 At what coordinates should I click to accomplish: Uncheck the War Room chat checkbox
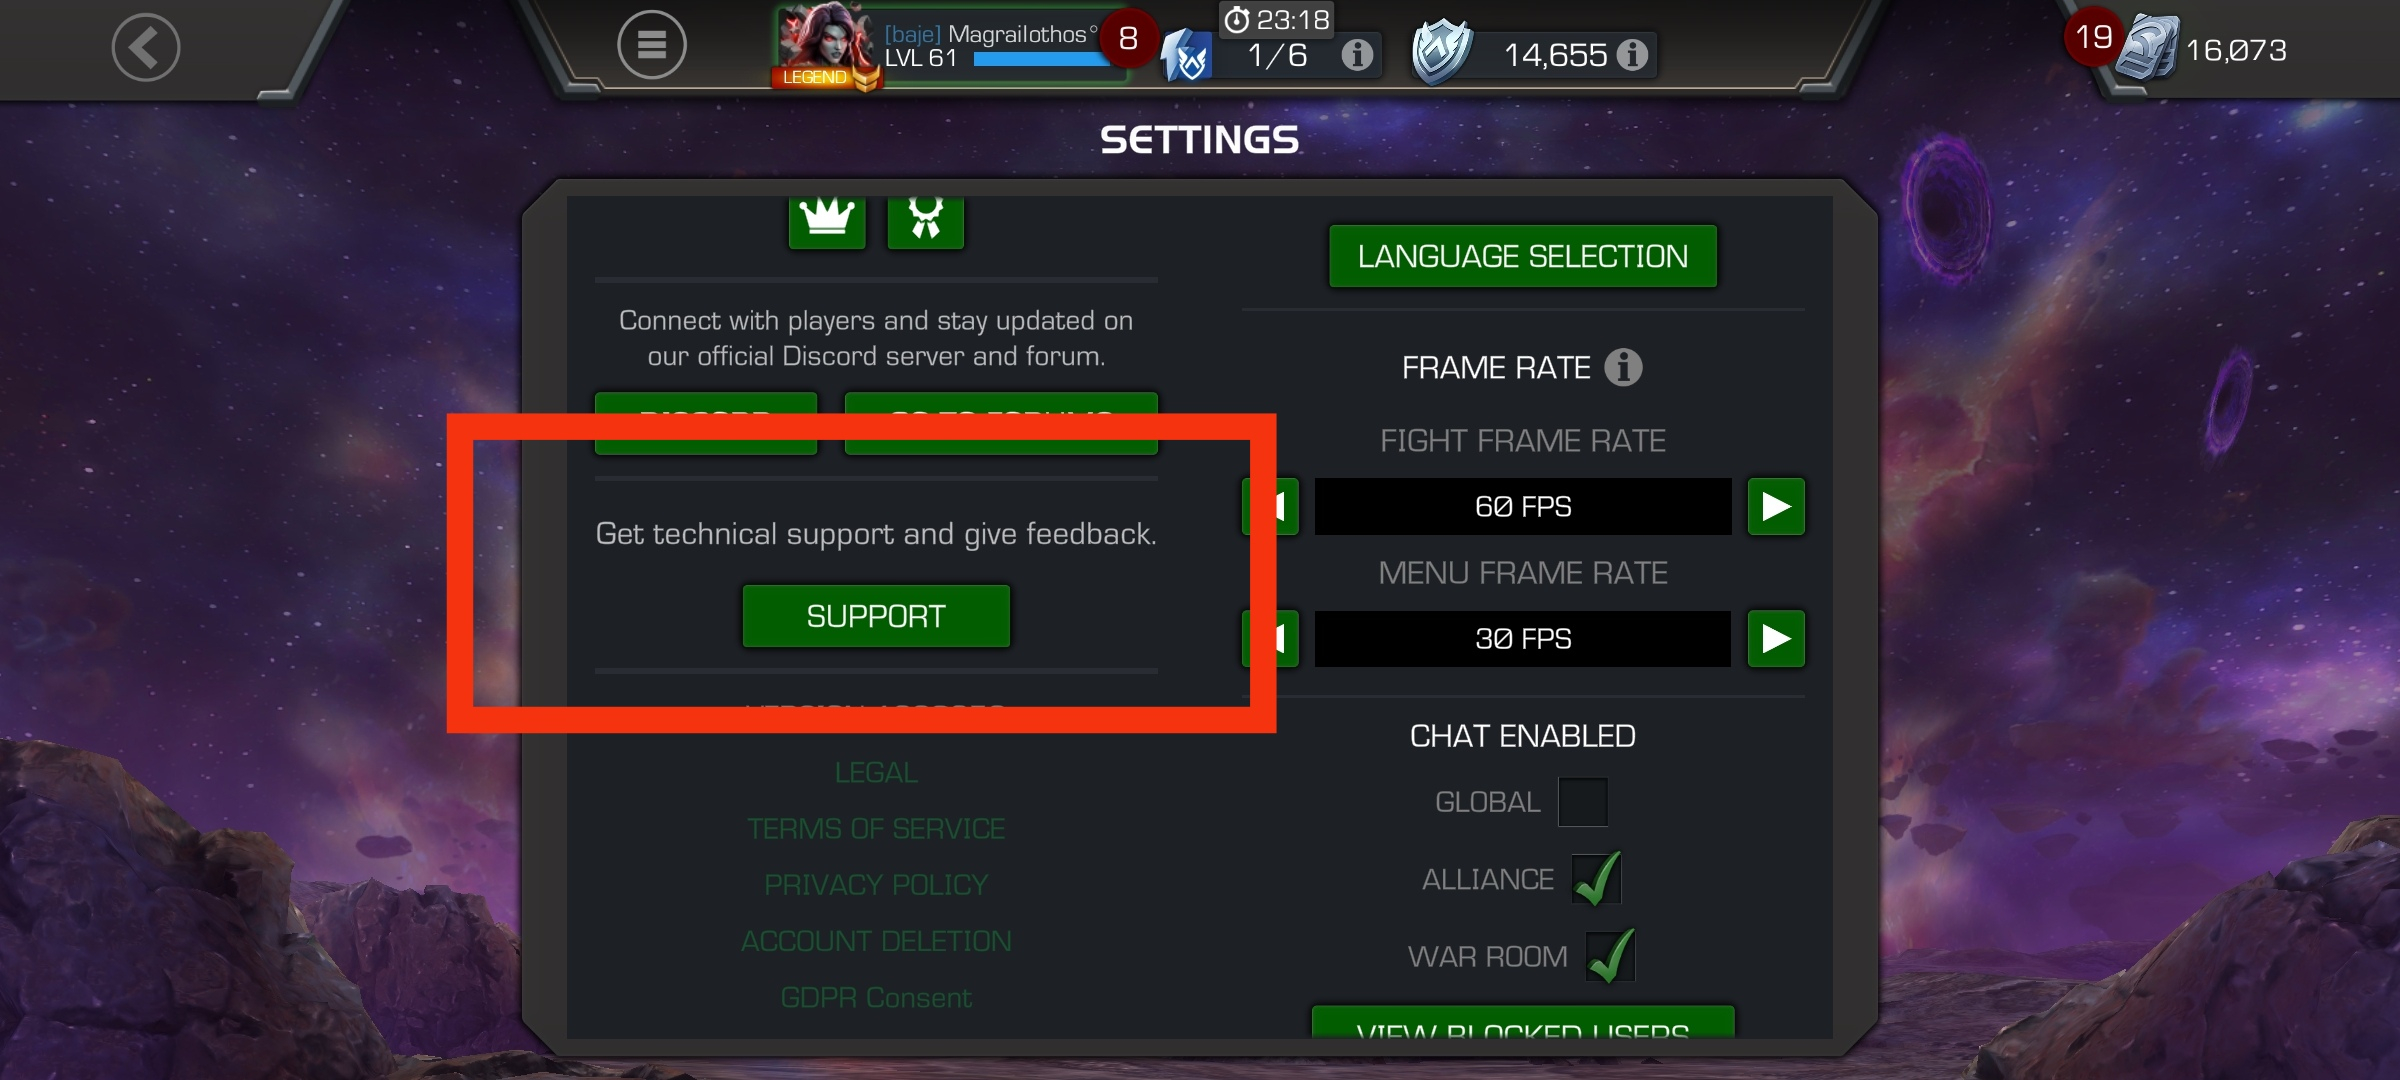[1610, 956]
